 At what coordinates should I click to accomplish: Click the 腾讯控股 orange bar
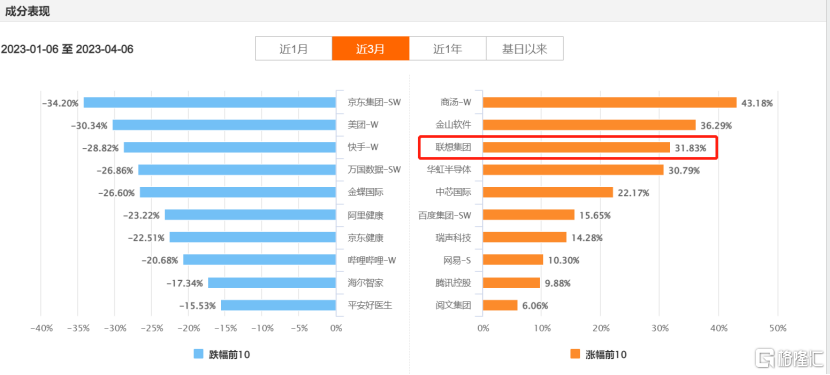pos(511,283)
